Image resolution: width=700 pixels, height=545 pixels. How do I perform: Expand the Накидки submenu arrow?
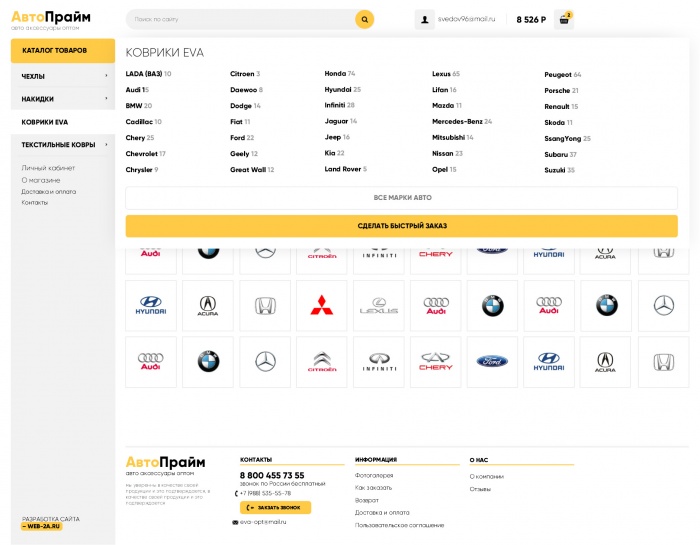(x=106, y=99)
